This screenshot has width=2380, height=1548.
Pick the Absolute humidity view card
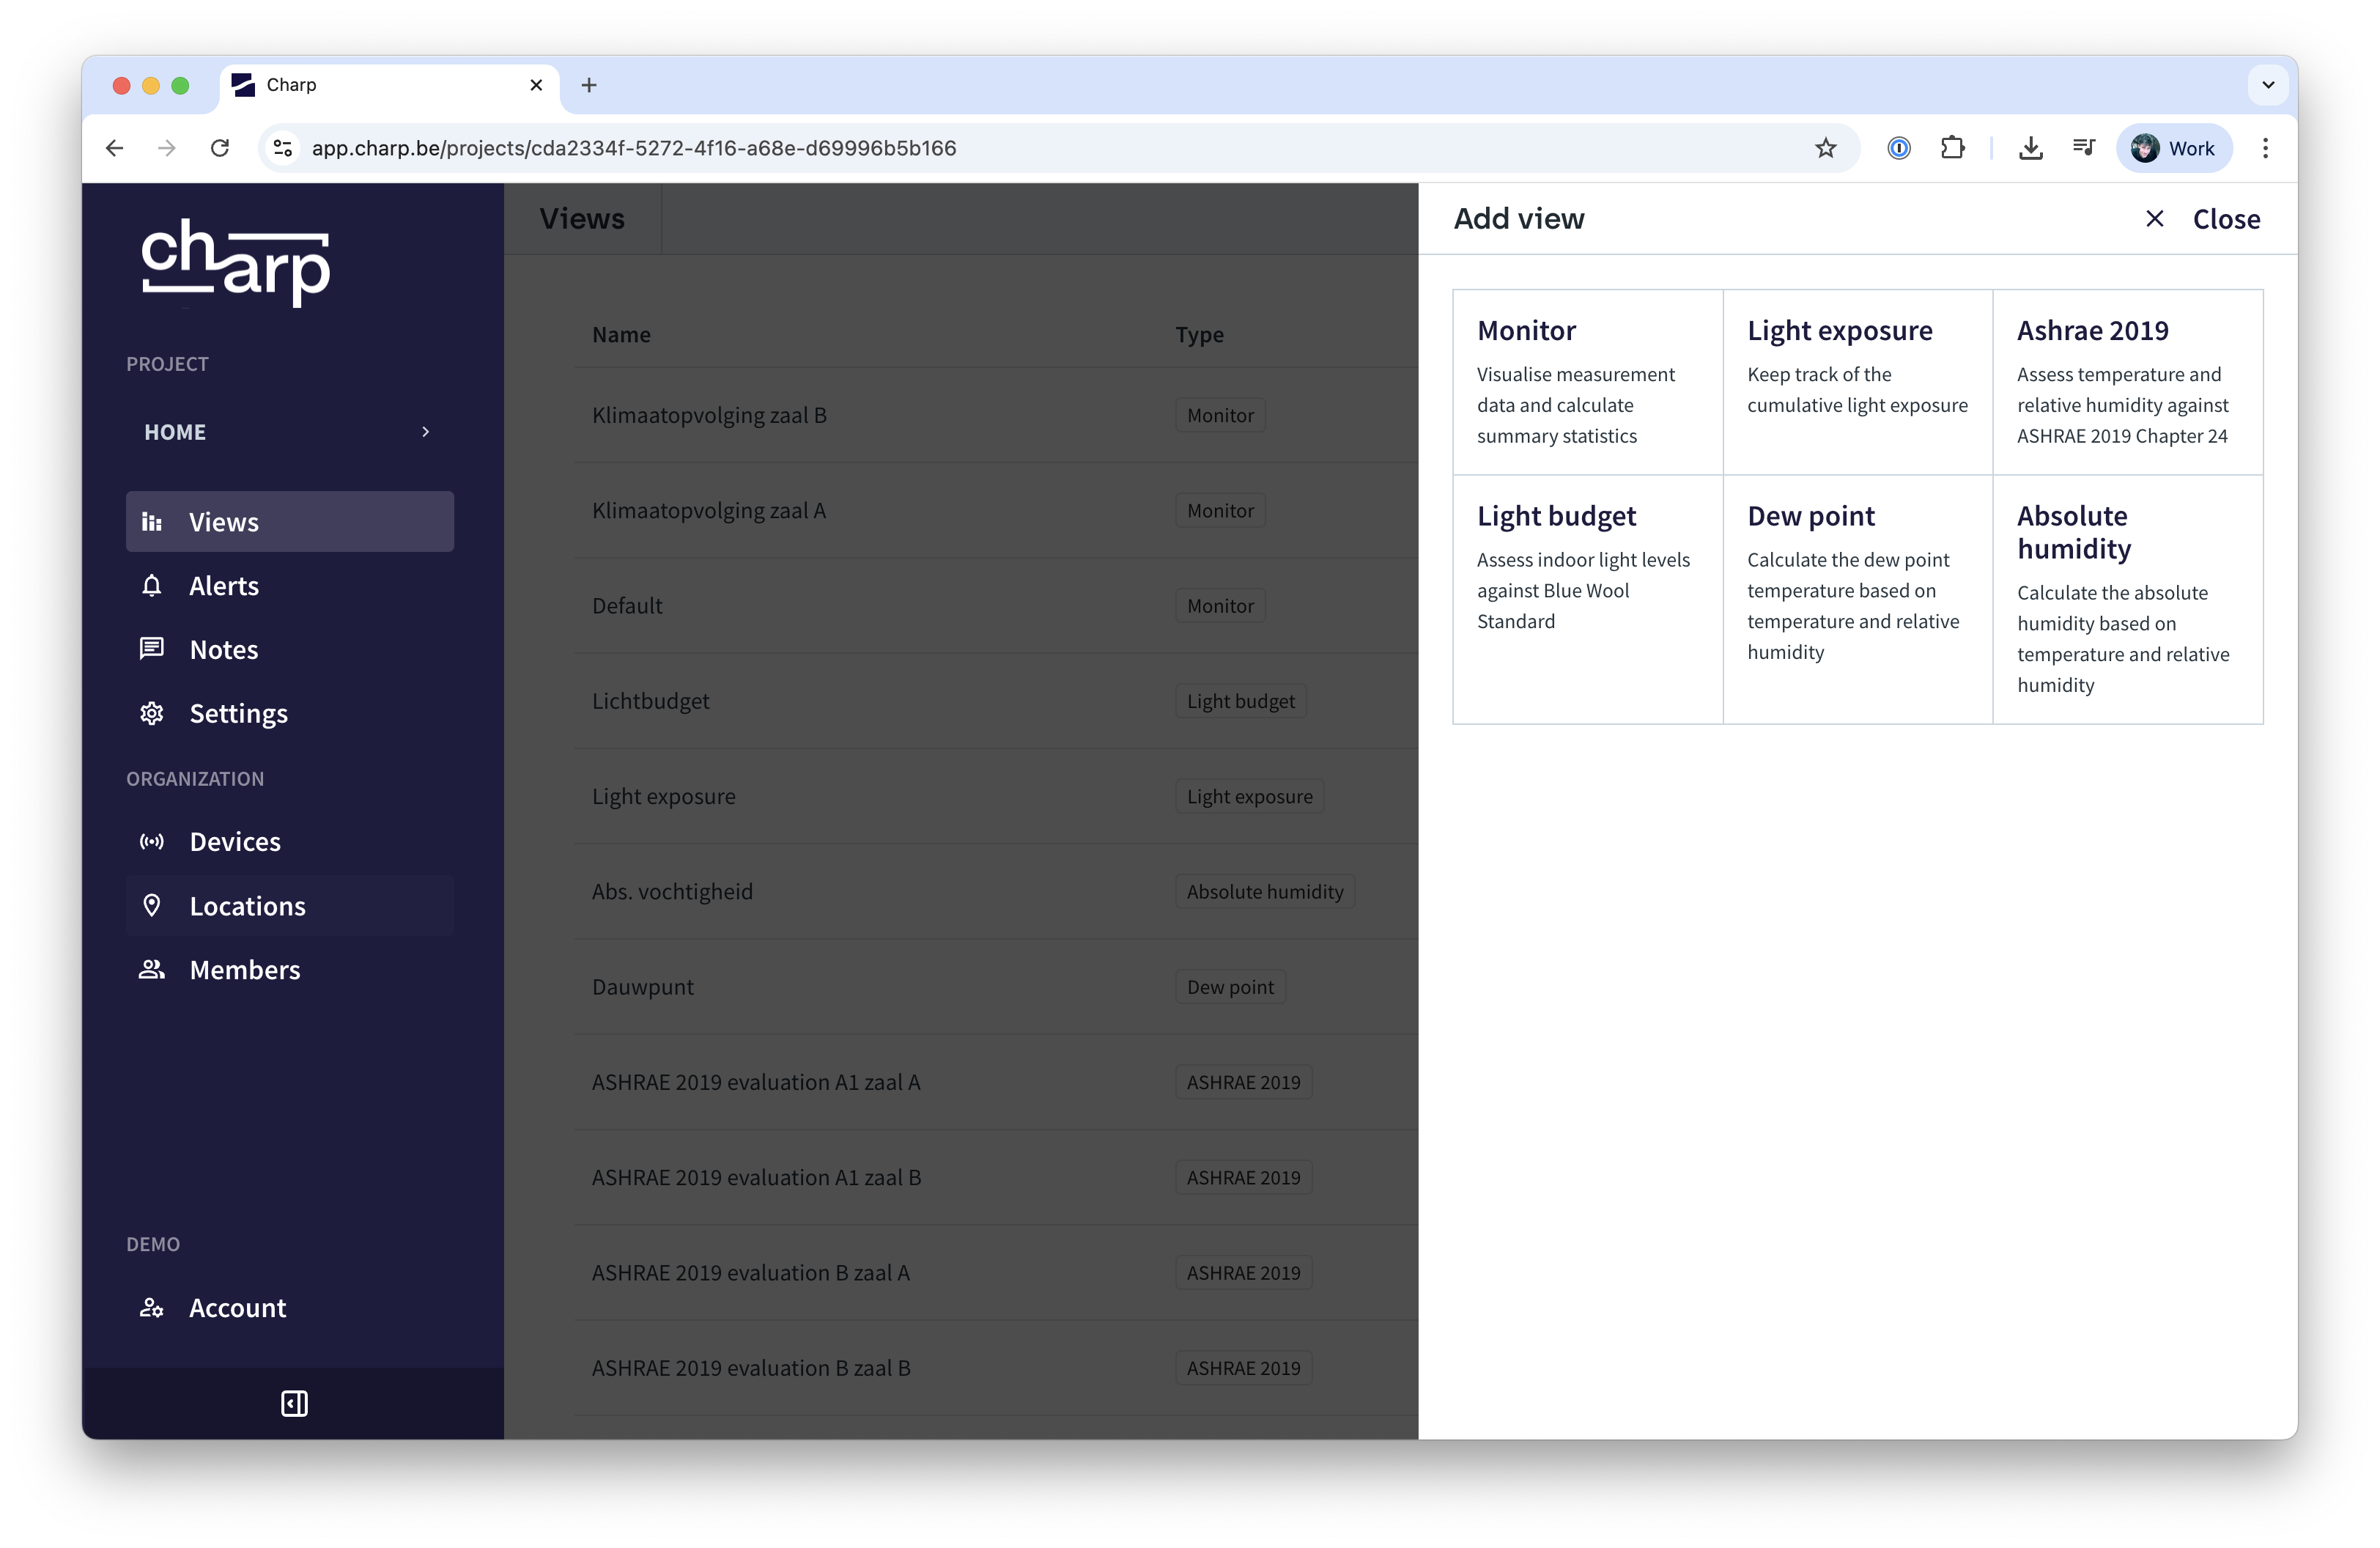pos(2127,599)
